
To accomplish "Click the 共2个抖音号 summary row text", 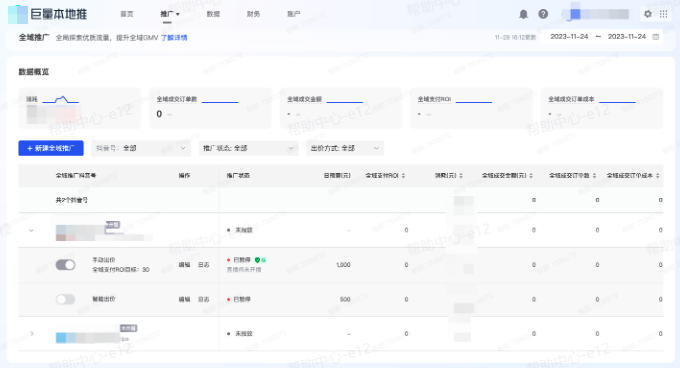I will pos(72,200).
